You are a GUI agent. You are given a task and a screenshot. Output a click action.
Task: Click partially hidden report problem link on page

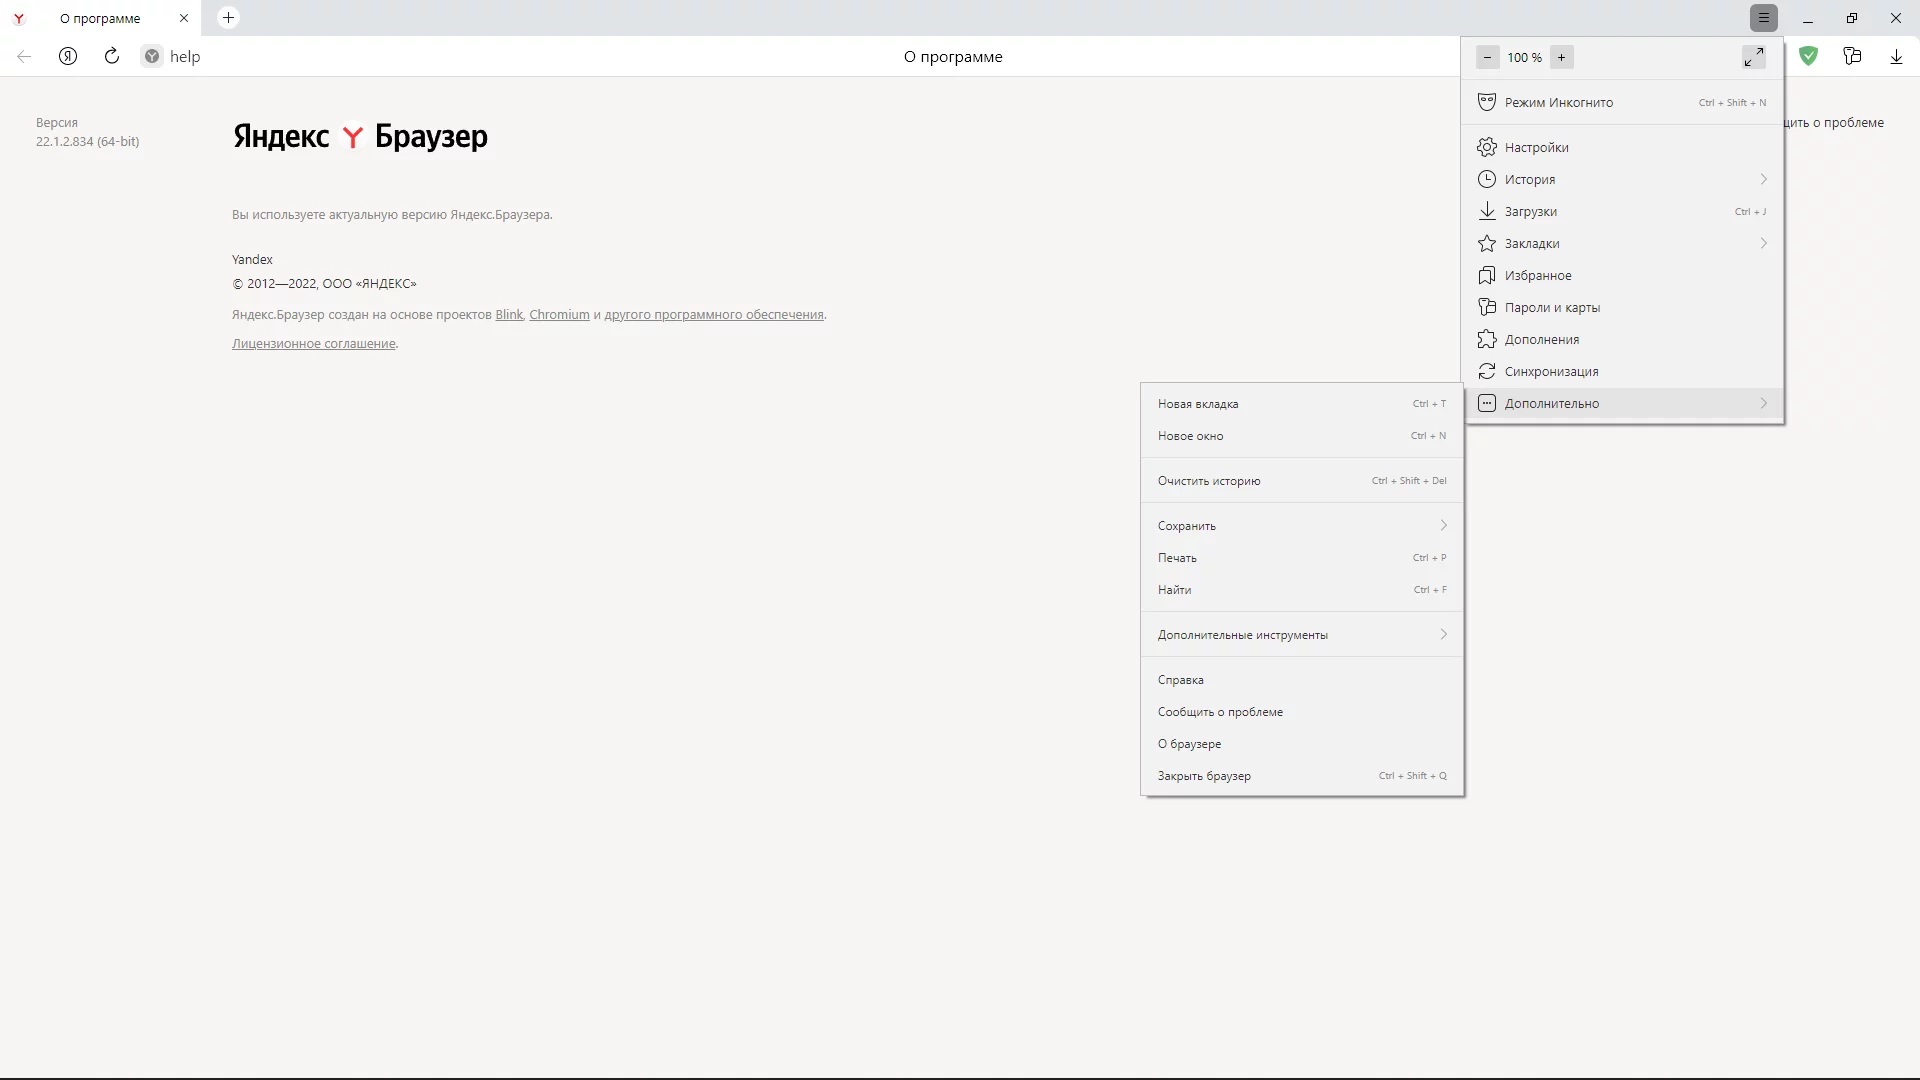pyautogui.click(x=1835, y=123)
